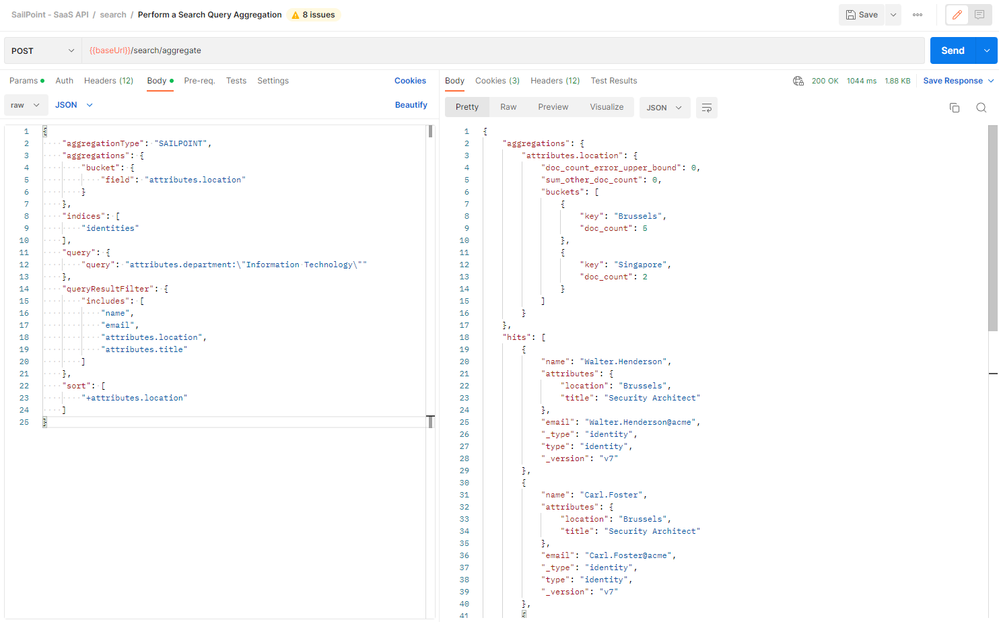Click into the request URL field
The image size is (999, 622).
[x=500, y=51]
